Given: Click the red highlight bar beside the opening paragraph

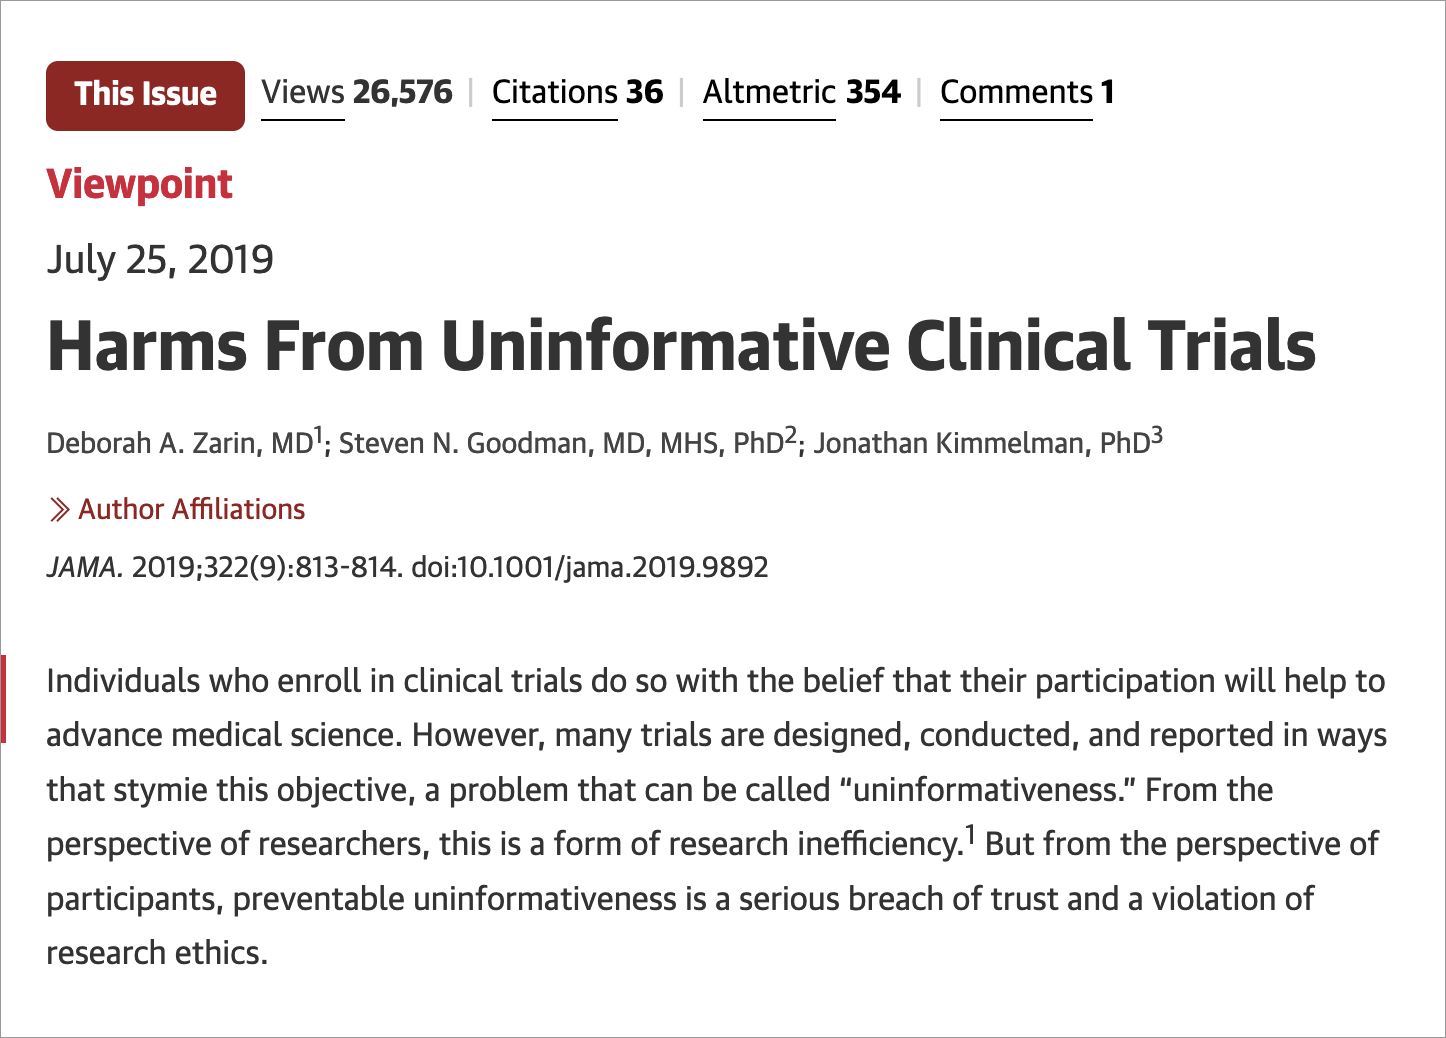Looking at the screenshot, I should pyautogui.click(x=4, y=700).
